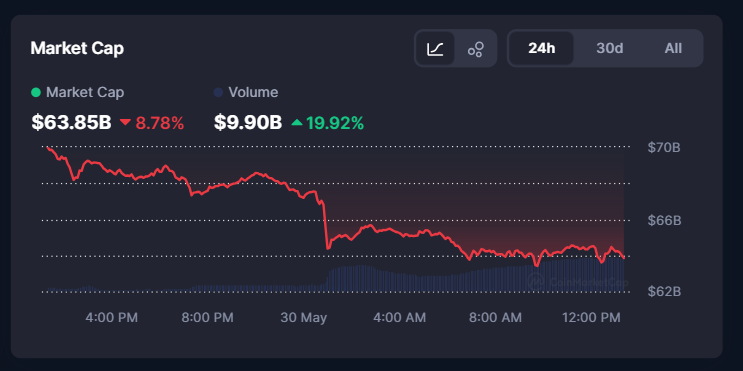Click the red down arrow beside 8.78%
Image resolution: width=743 pixels, height=371 pixels.
coord(125,122)
